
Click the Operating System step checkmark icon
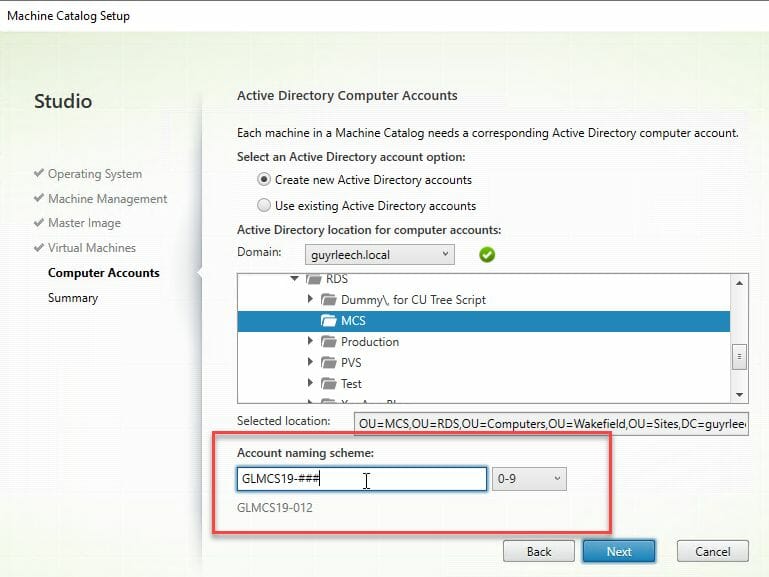click(39, 173)
